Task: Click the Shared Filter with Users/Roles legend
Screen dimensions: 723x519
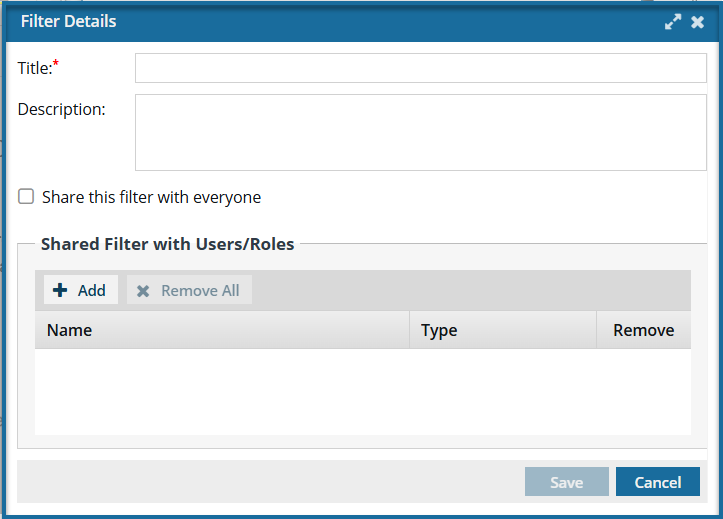Action: [167, 244]
